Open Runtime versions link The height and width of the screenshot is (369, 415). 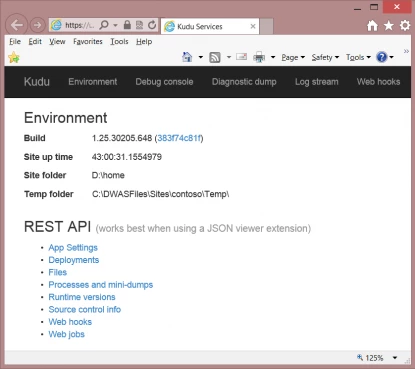[82, 297]
